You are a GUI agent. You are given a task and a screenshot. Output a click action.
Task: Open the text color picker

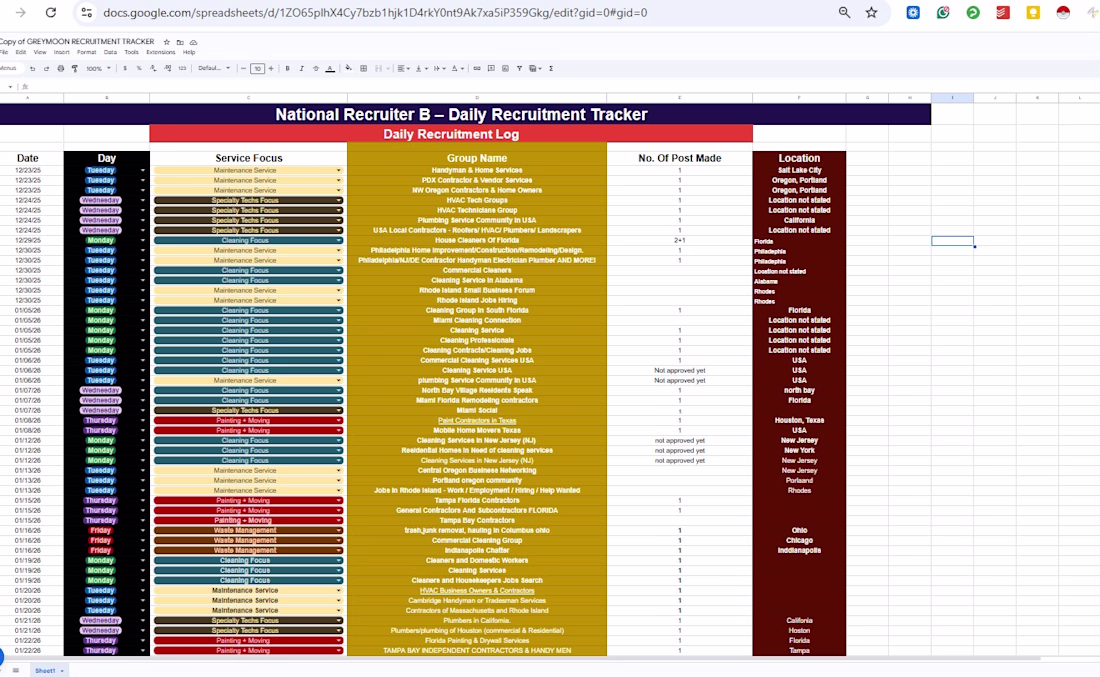330,69
